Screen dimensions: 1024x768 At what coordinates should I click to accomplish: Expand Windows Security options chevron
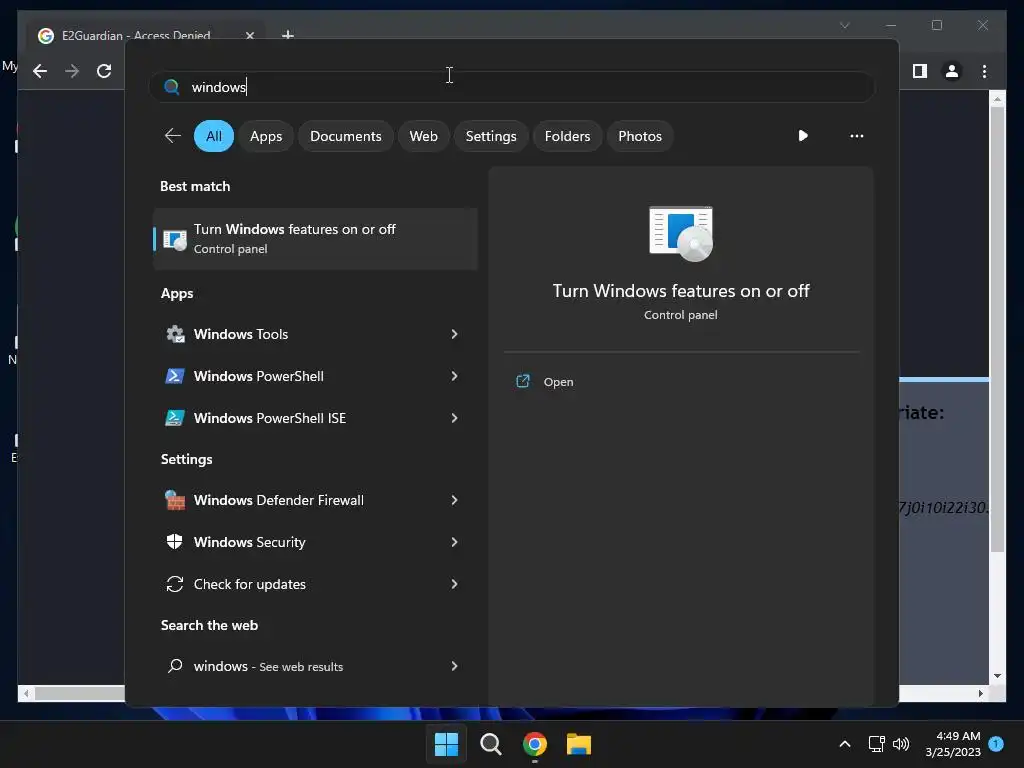point(455,542)
